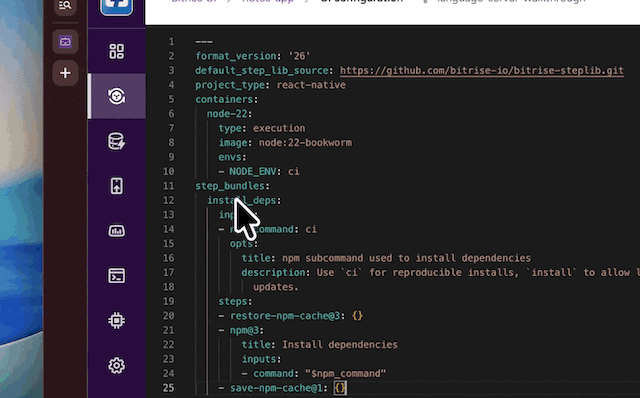Click the plus button in far-left strip
The width and height of the screenshot is (640, 398).
click(65, 73)
